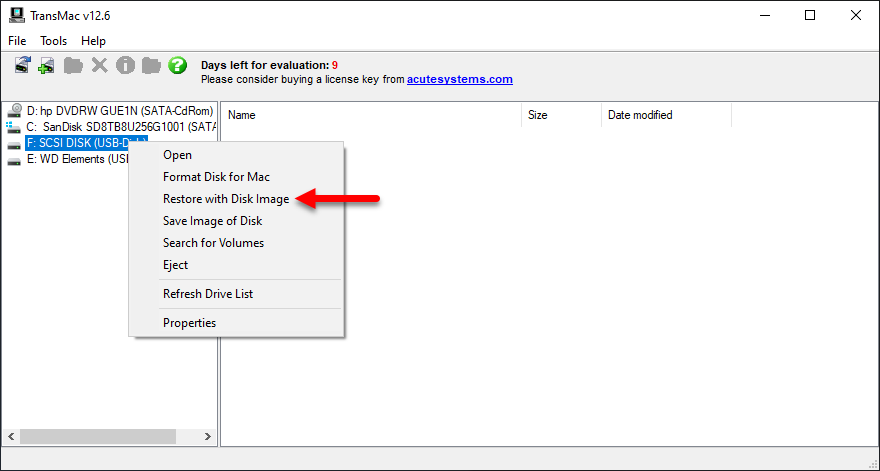This screenshot has height=471, width=880.
Task: Click the open disk image toolbar icon
Action: click(x=22, y=65)
